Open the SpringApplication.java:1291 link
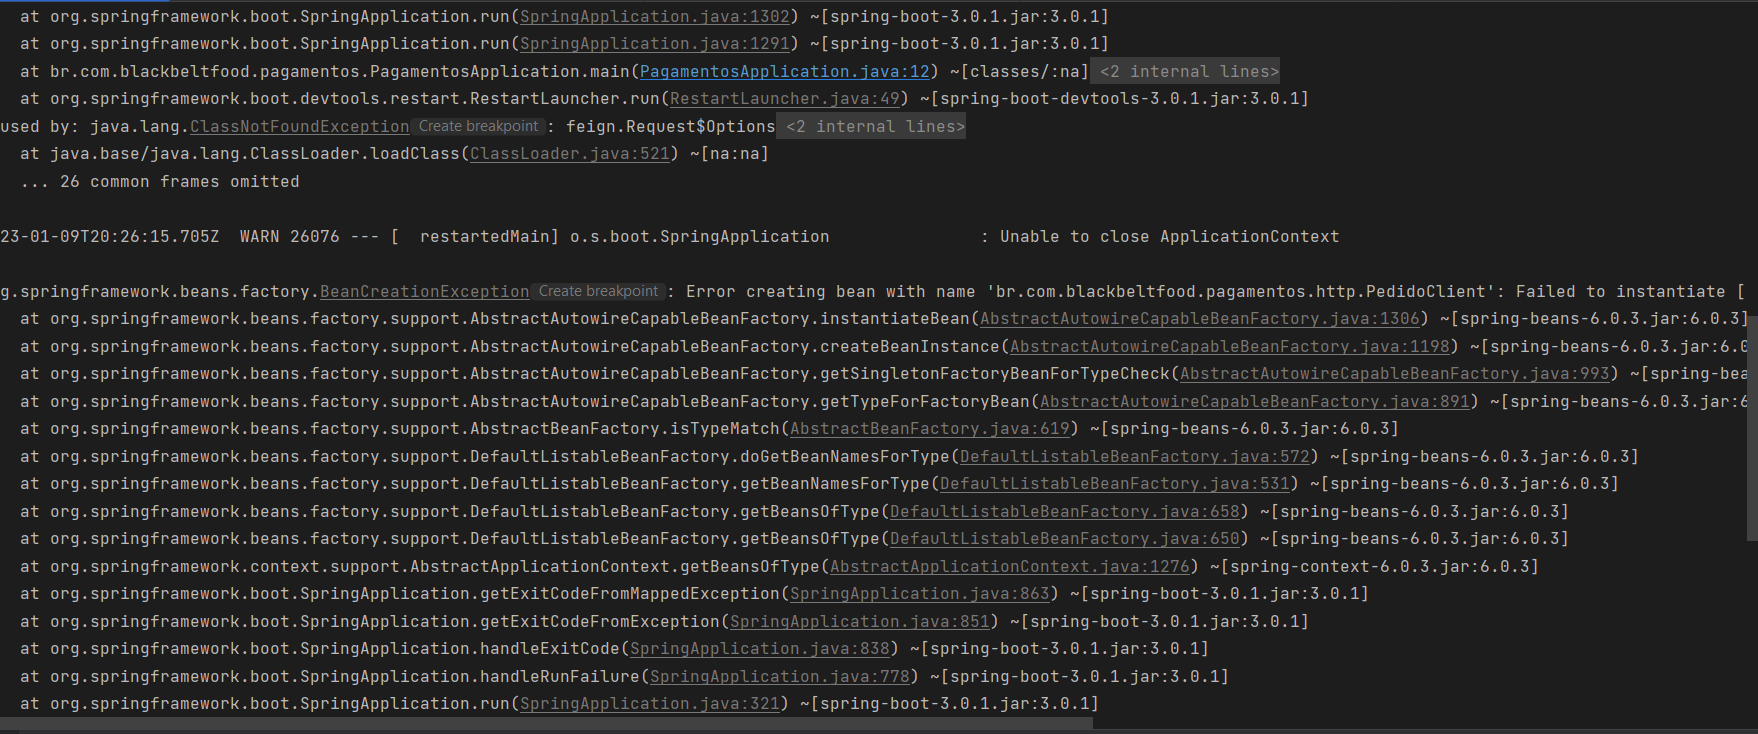The image size is (1758, 734). click(654, 44)
